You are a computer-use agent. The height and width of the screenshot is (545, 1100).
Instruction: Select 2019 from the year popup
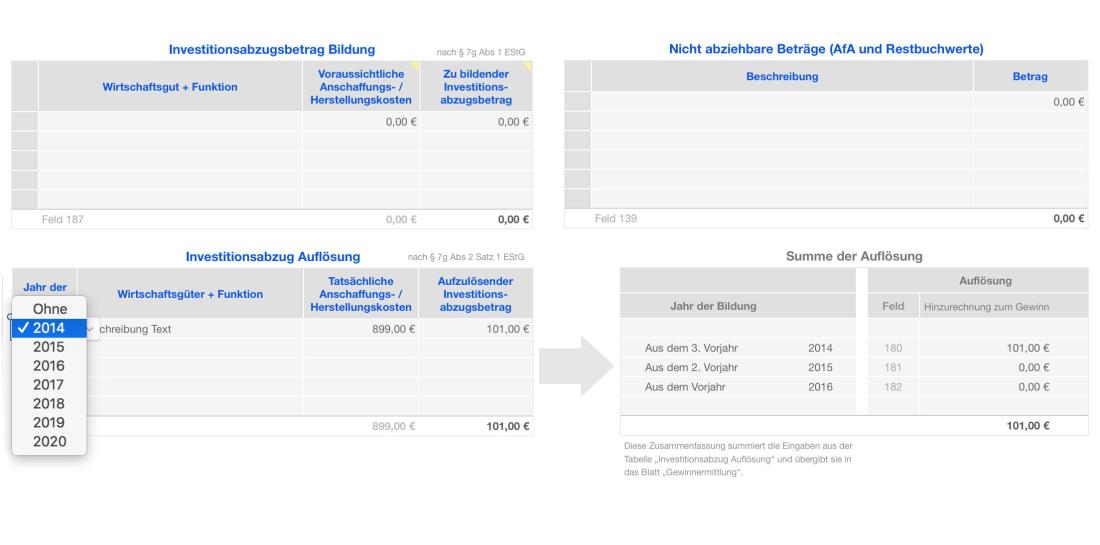coord(50,422)
